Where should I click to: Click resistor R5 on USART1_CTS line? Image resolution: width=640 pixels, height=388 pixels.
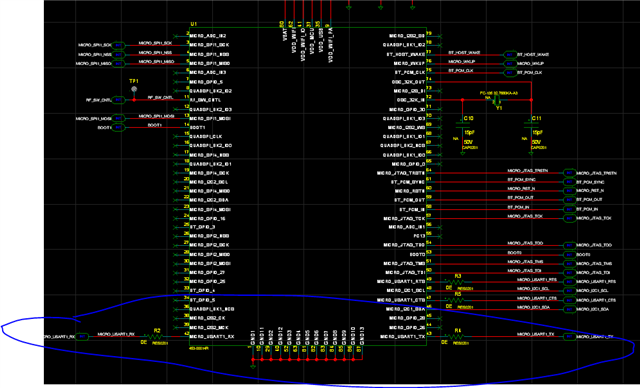456,300
